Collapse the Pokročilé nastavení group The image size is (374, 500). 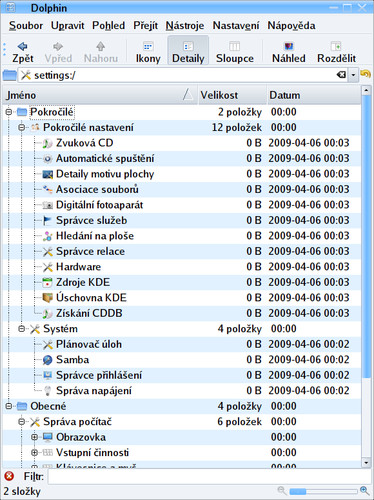tap(22, 127)
